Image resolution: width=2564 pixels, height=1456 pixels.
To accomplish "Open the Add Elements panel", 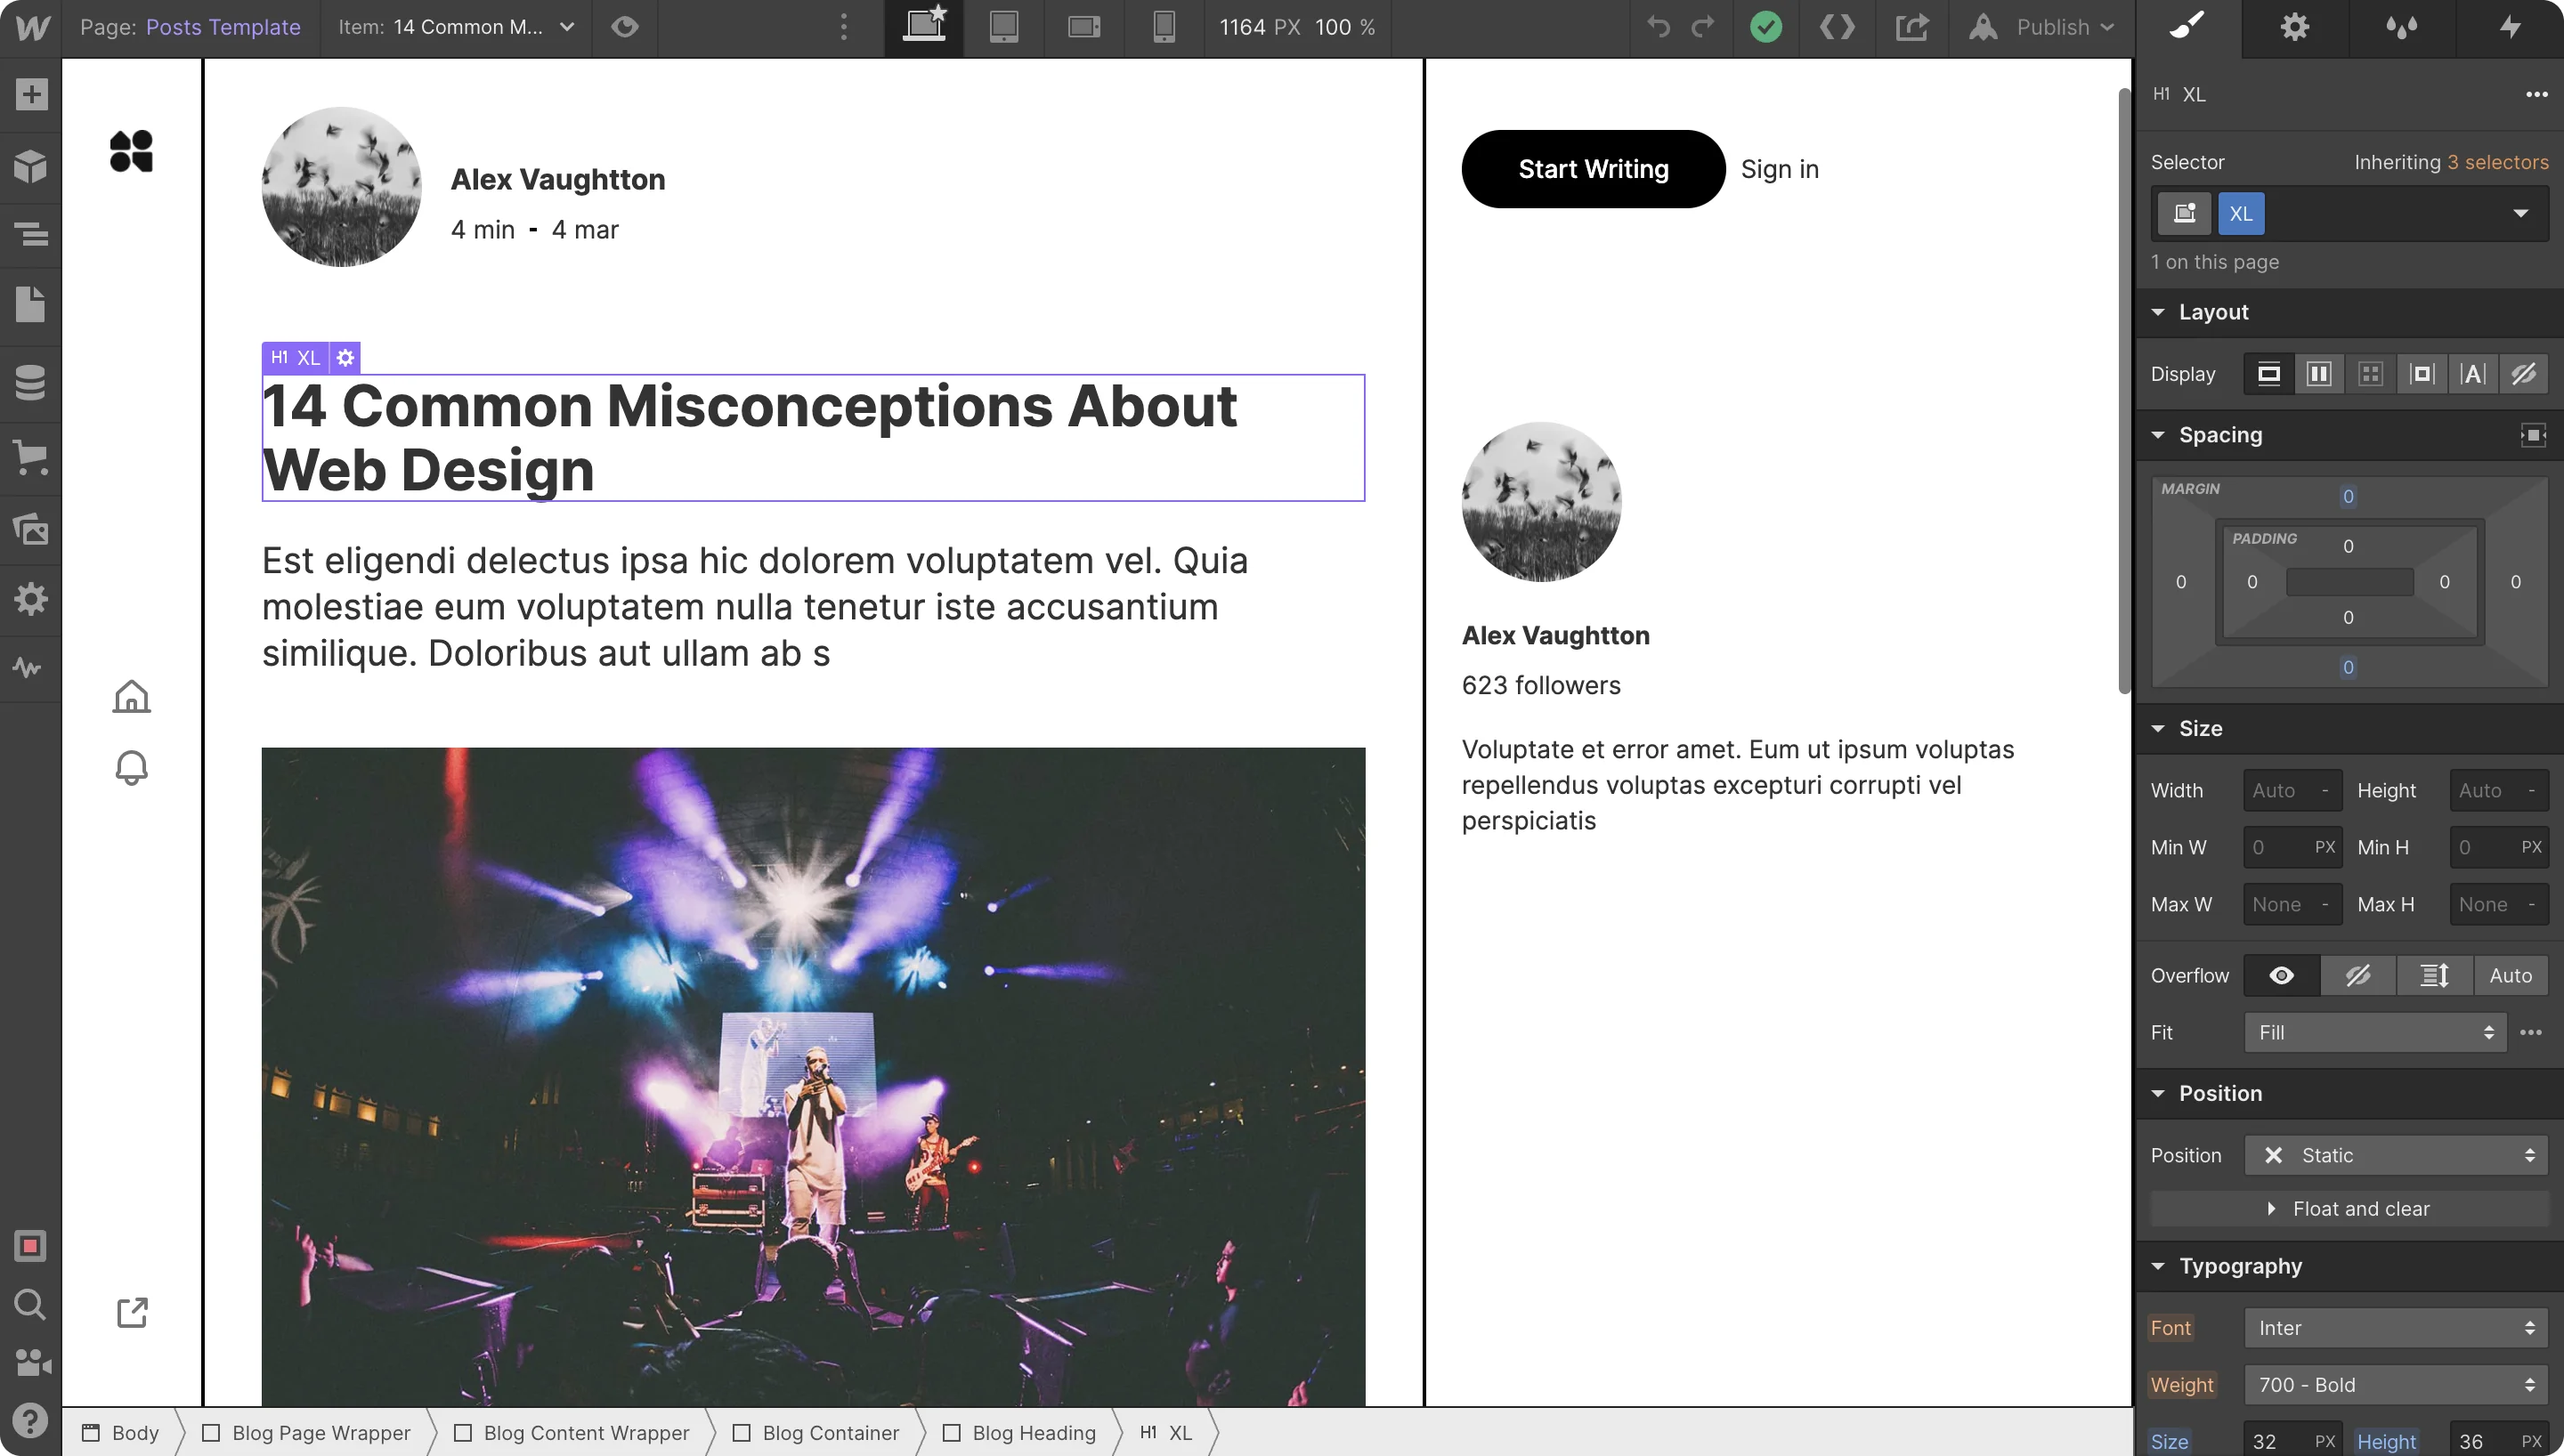I will [x=31, y=95].
